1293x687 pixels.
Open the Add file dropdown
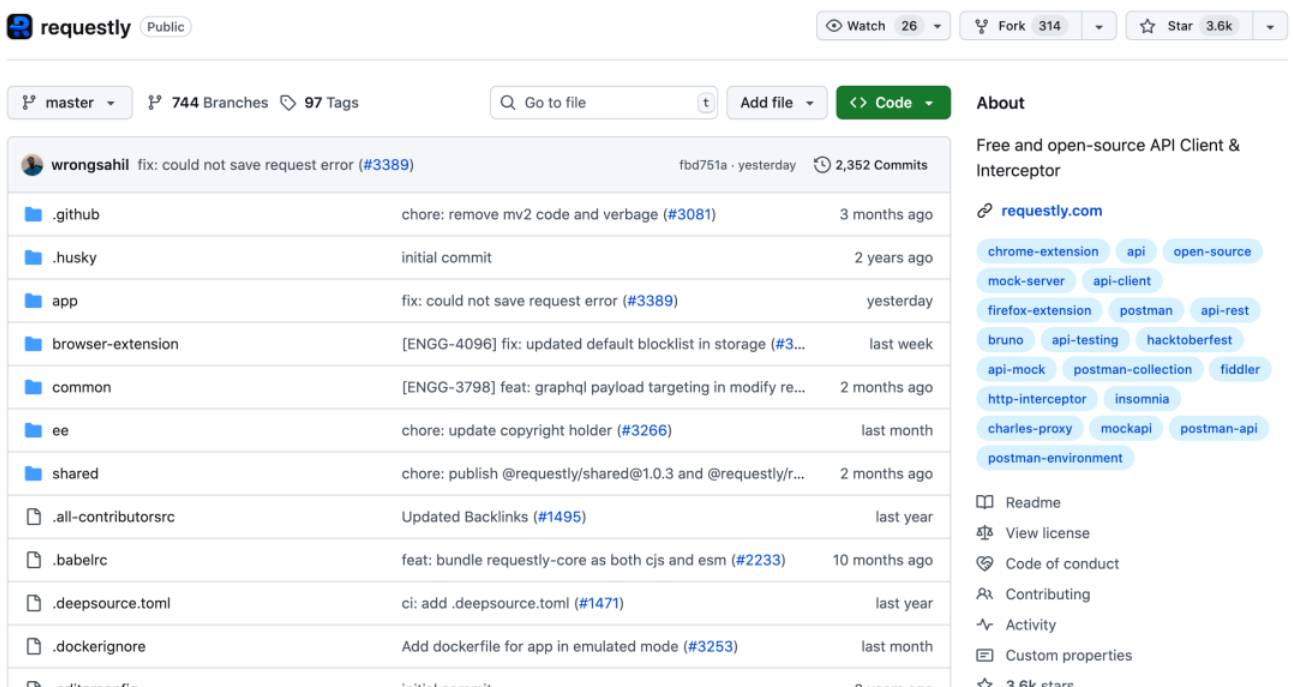(777, 103)
